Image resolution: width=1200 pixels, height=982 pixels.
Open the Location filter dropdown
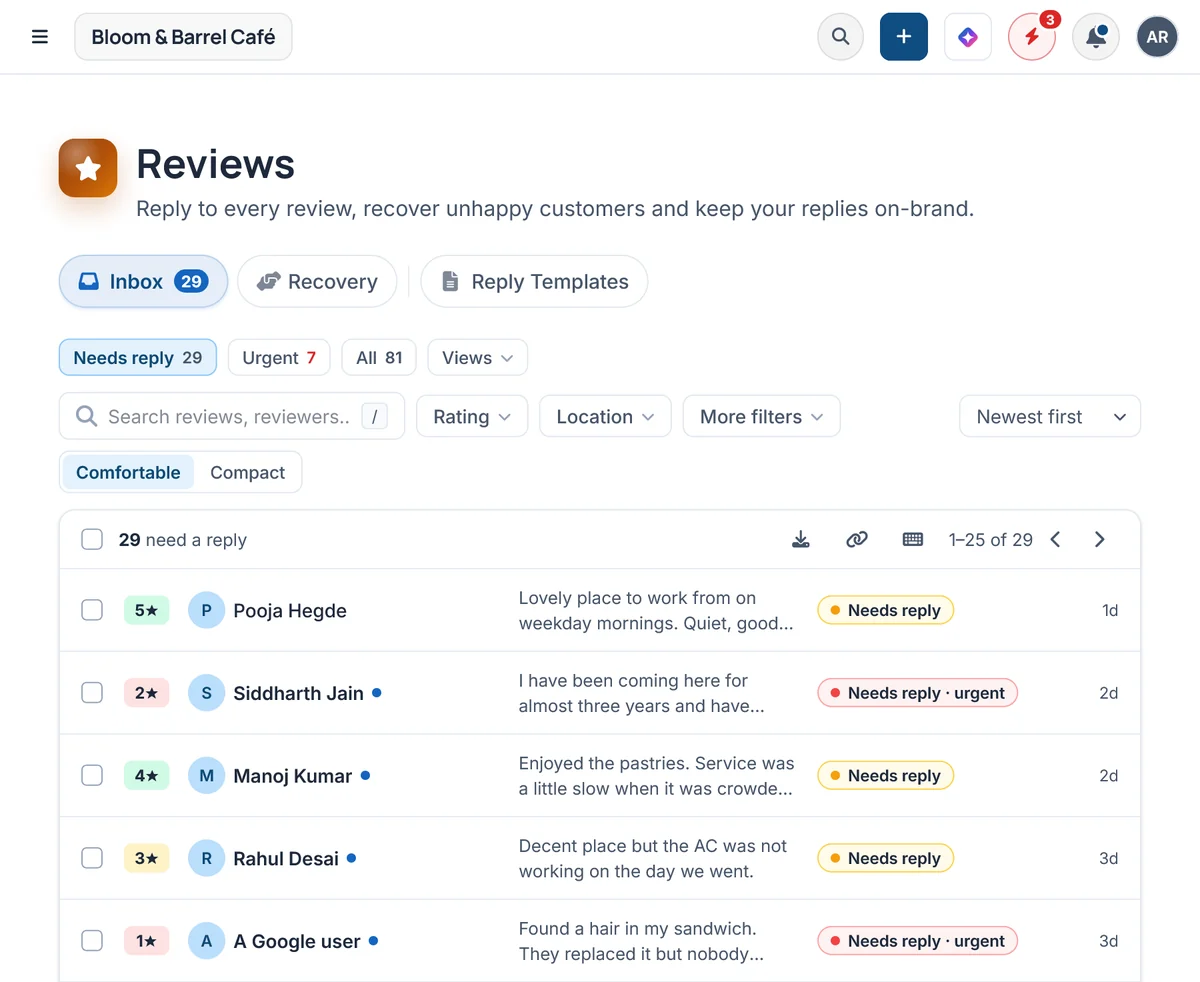point(605,417)
